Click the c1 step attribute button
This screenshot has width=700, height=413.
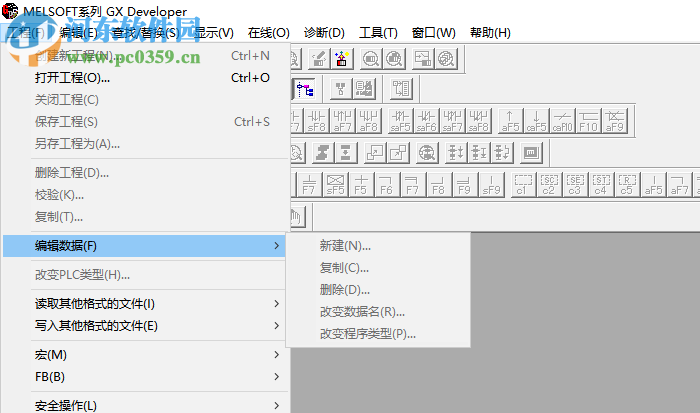(x=523, y=184)
